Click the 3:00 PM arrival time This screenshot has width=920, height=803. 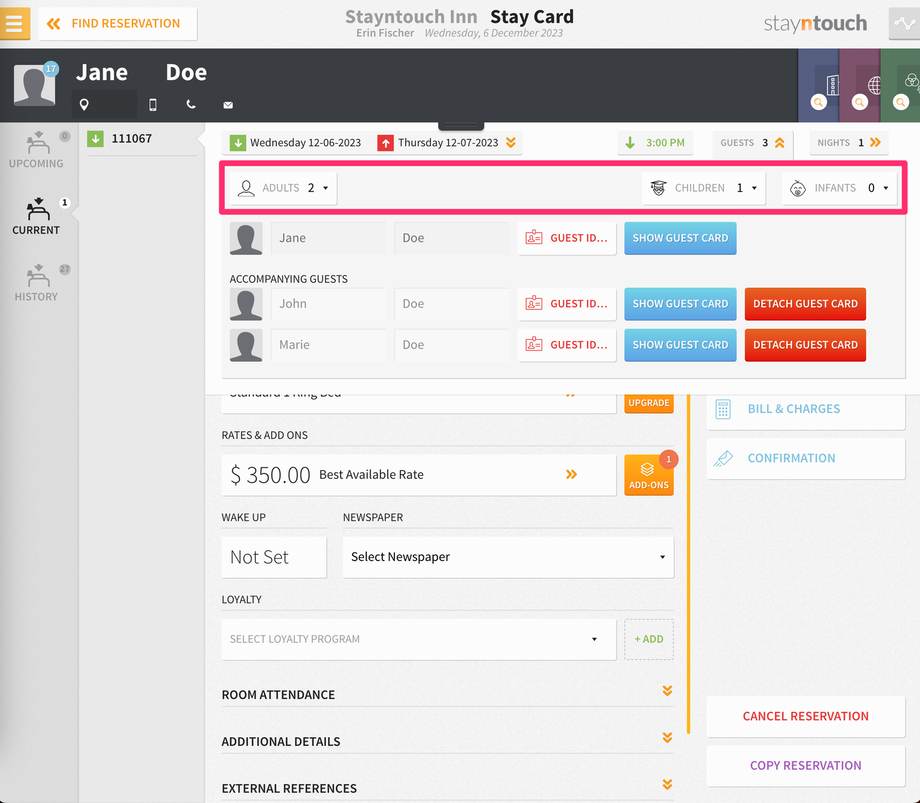point(655,143)
